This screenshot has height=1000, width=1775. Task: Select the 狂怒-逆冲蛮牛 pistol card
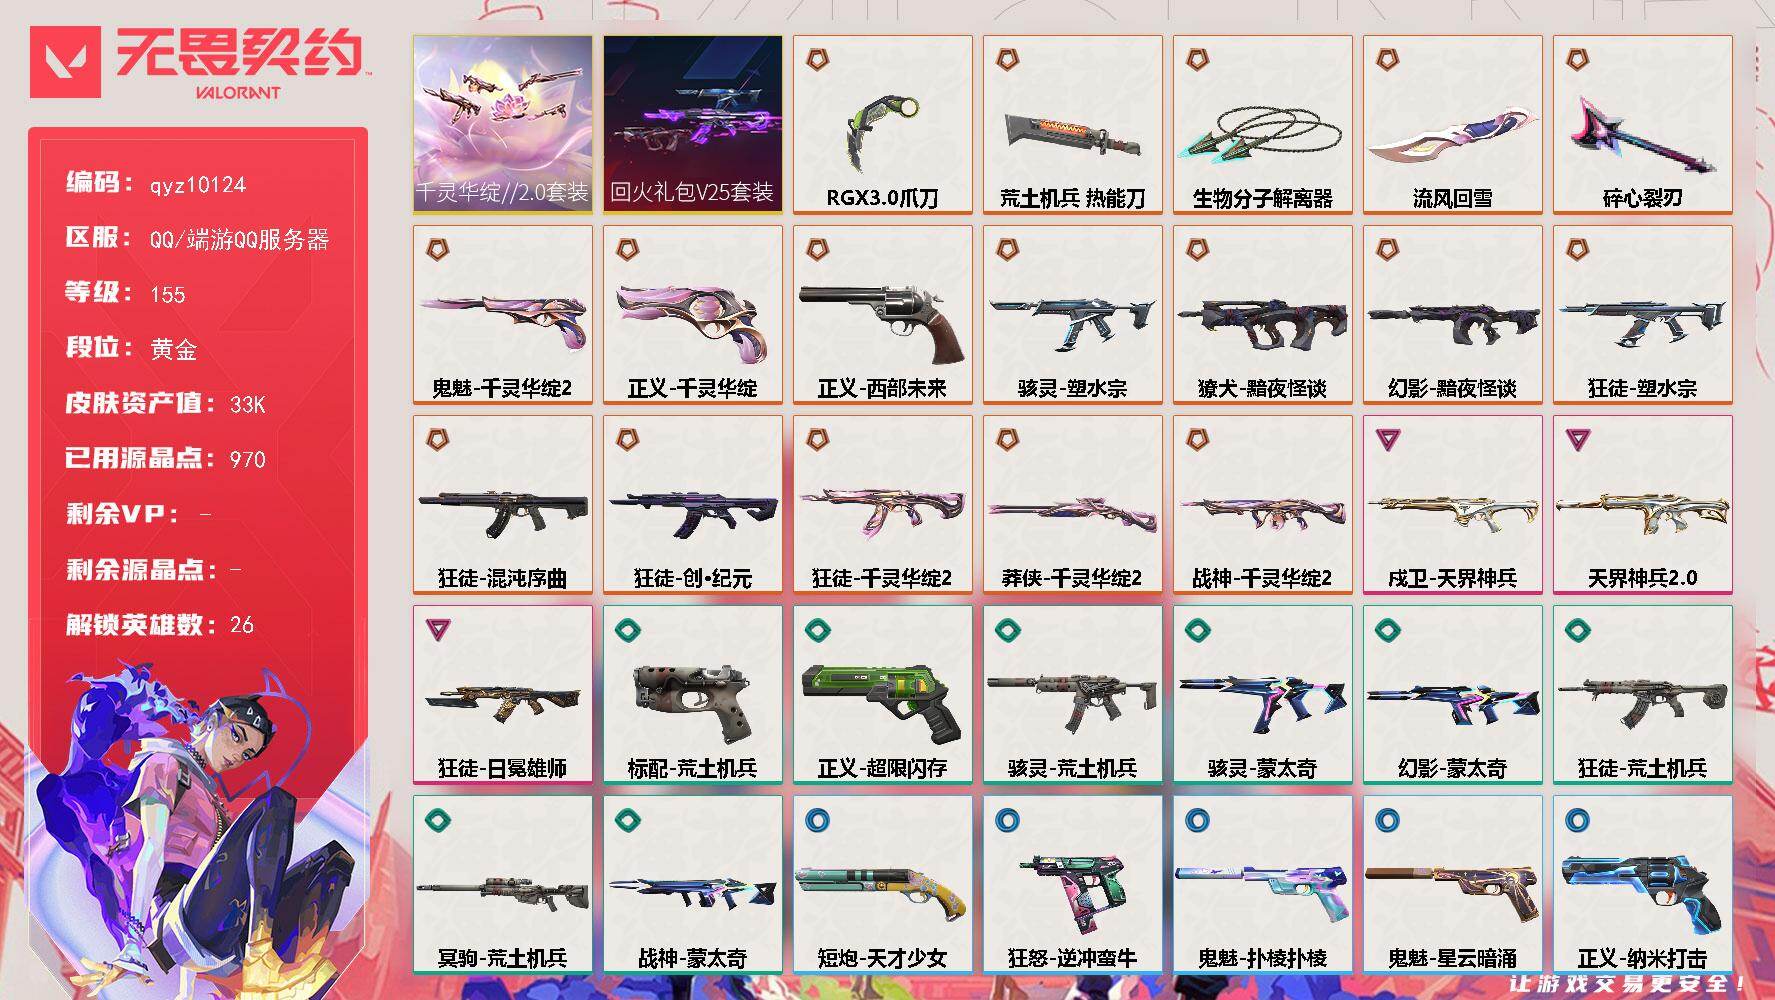tap(1073, 885)
